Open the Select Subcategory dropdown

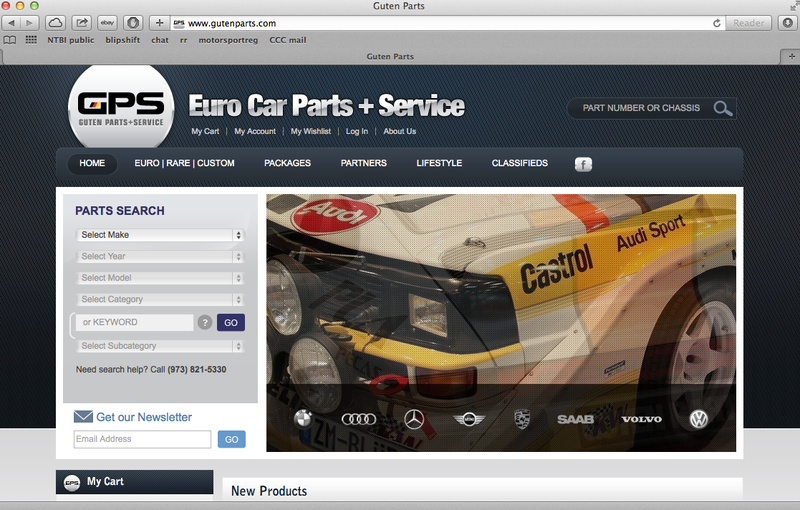click(160, 346)
